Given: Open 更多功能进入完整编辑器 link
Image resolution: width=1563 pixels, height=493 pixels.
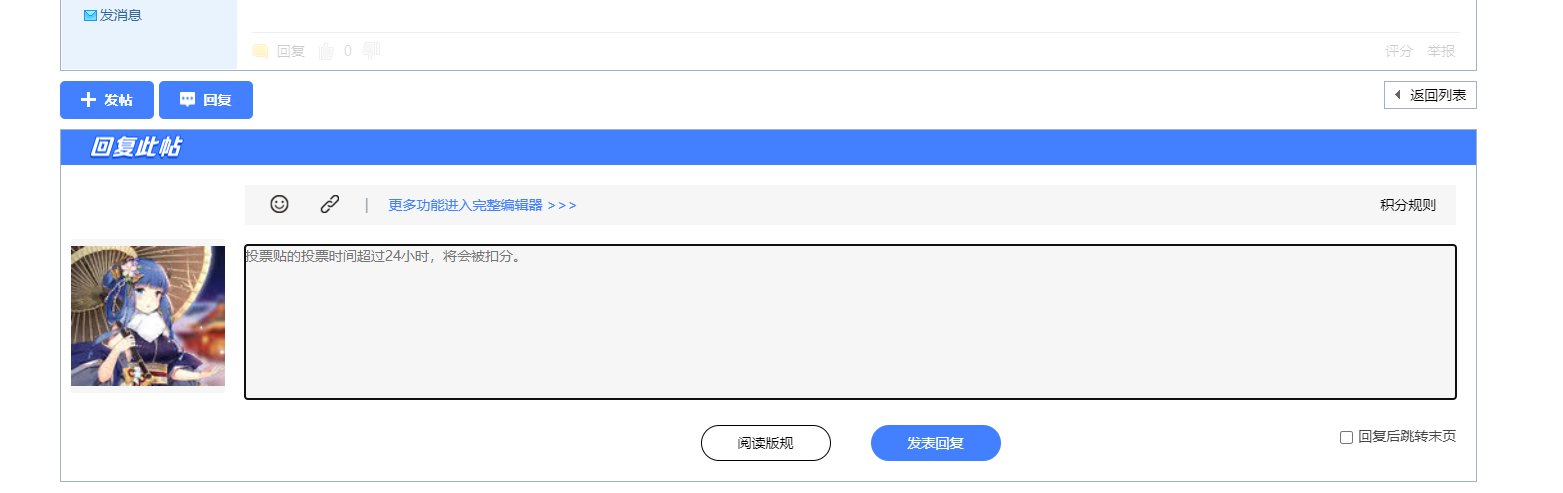Looking at the screenshot, I should (x=482, y=205).
